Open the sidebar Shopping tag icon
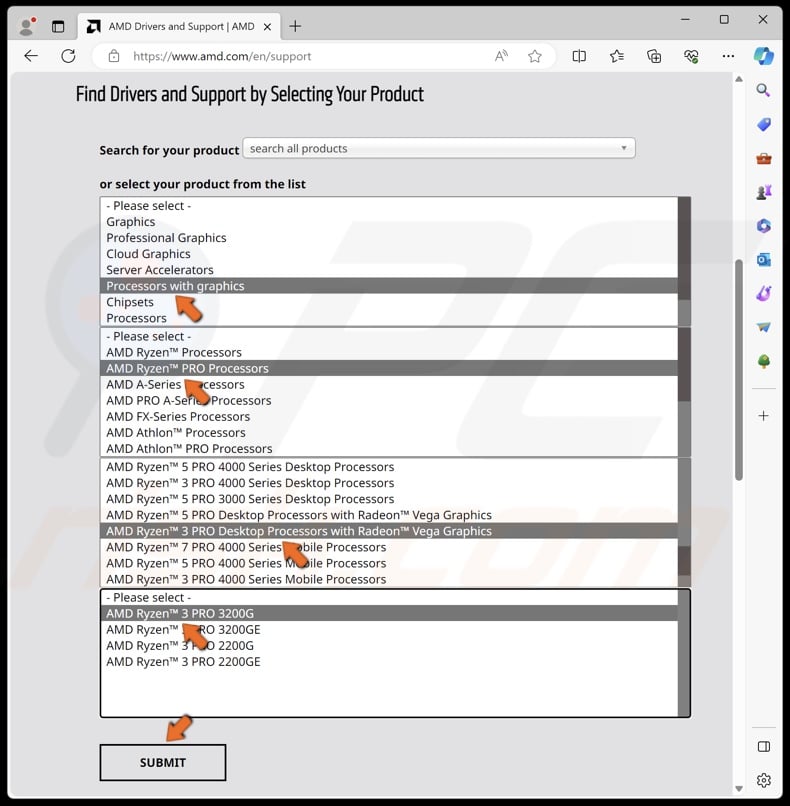 click(x=764, y=124)
